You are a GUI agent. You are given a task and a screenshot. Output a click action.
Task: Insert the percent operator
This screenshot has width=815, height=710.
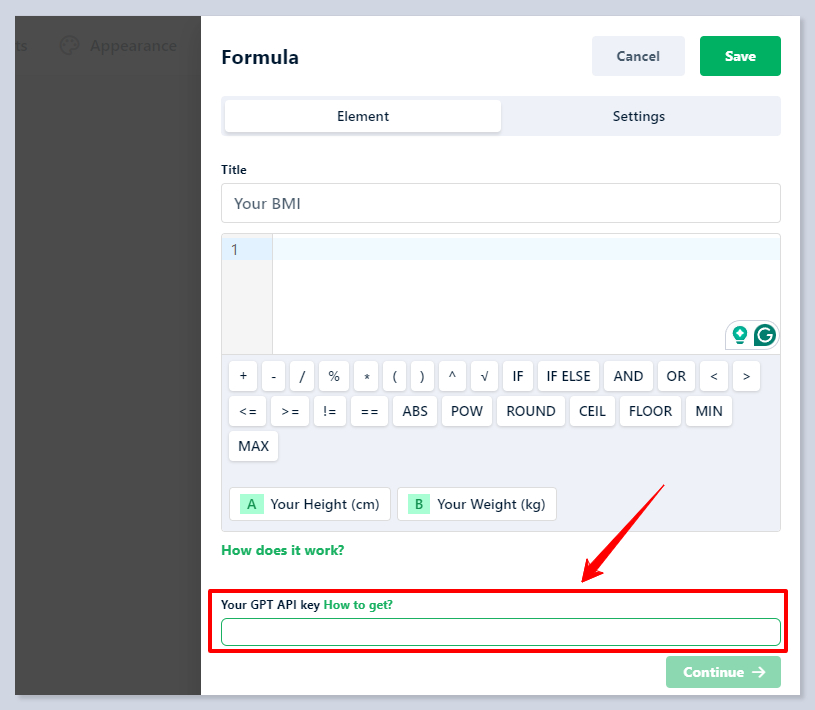[334, 376]
